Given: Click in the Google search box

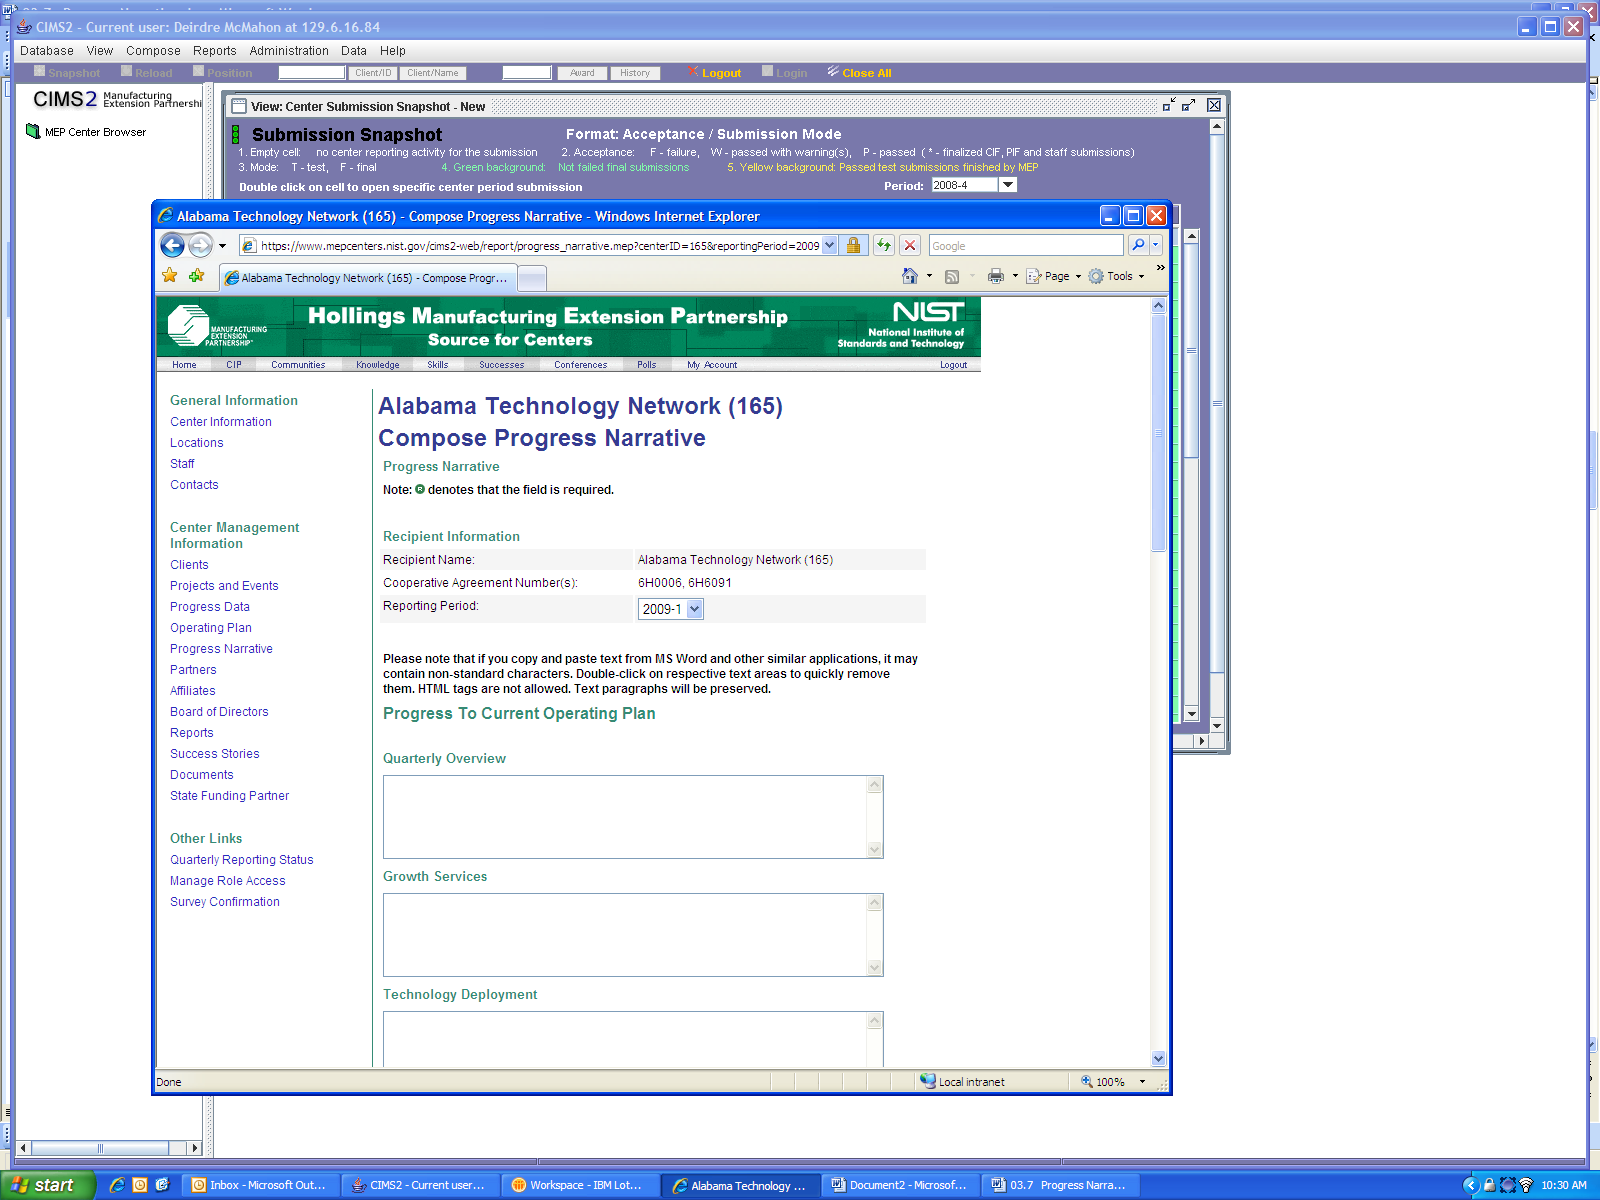Looking at the screenshot, I should 1026,245.
